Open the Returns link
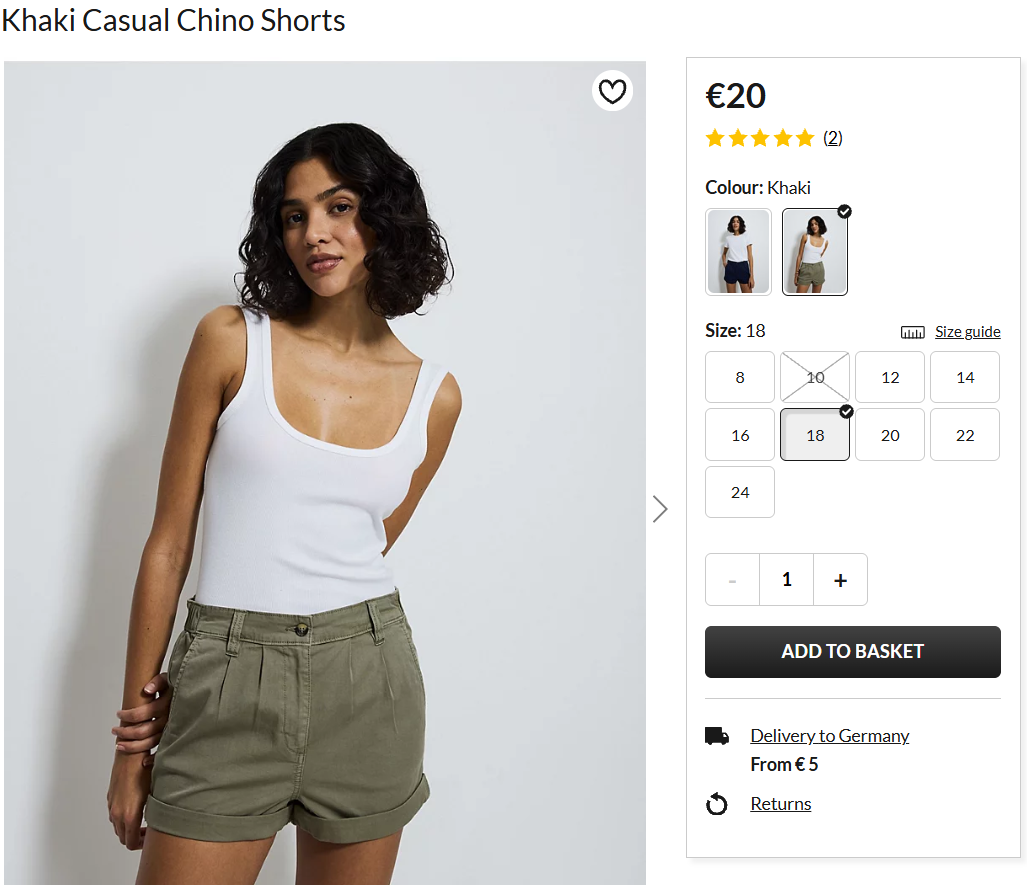 tap(780, 804)
